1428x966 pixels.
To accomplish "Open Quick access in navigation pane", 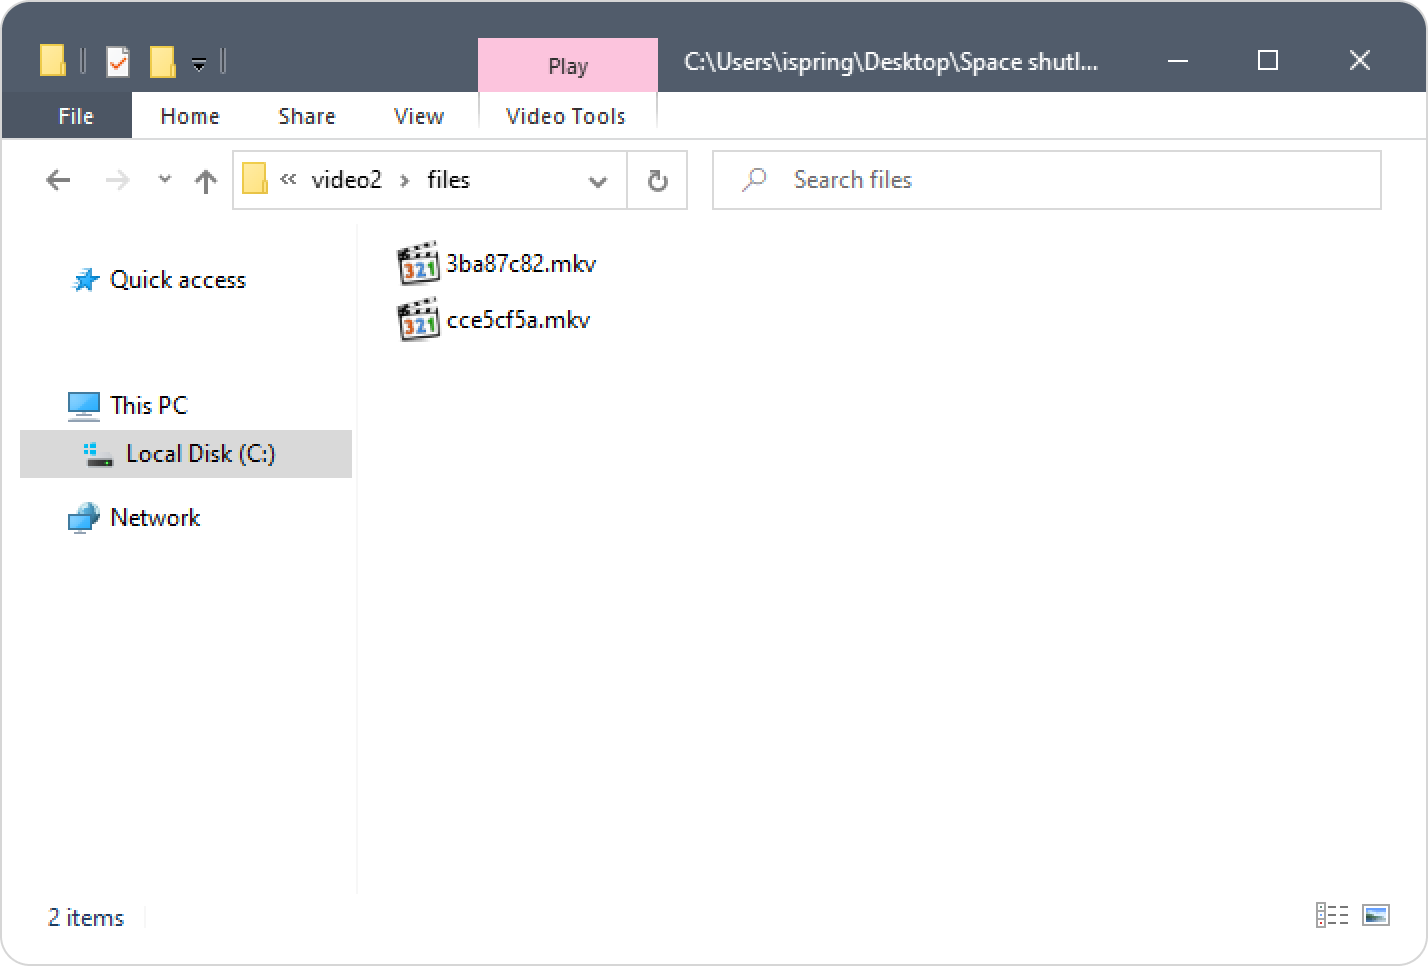I will pyautogui.click(x=177, y=280).
